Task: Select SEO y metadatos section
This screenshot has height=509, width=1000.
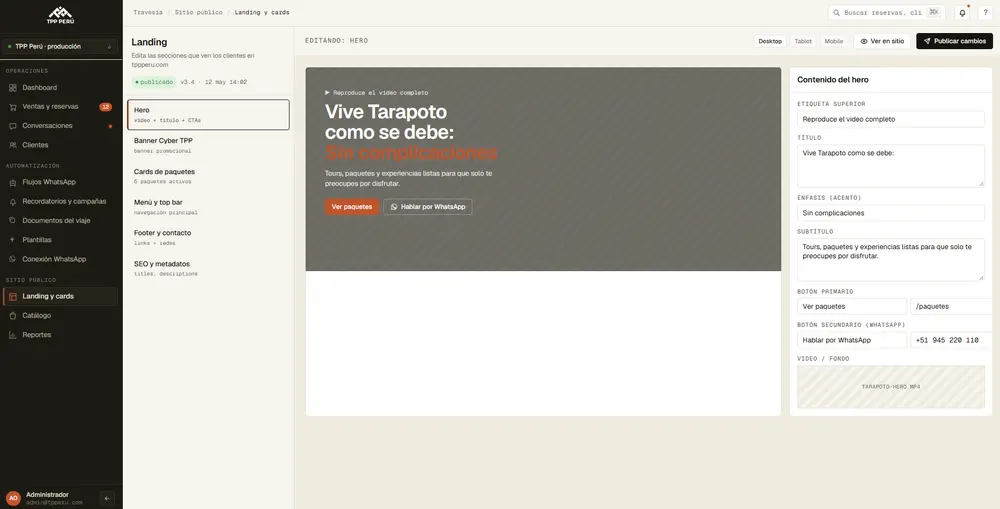Action: [208, 268]
